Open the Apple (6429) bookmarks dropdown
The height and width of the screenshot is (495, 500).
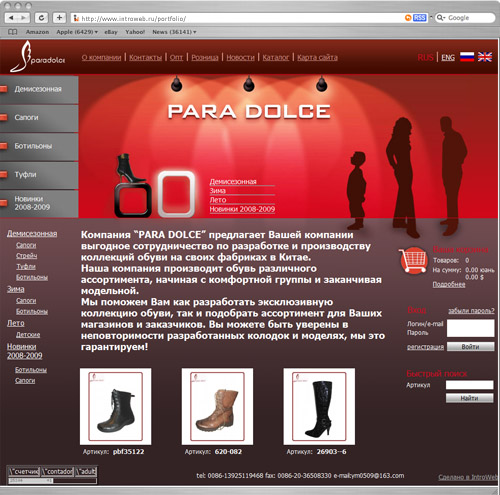(x=77, y=32)
